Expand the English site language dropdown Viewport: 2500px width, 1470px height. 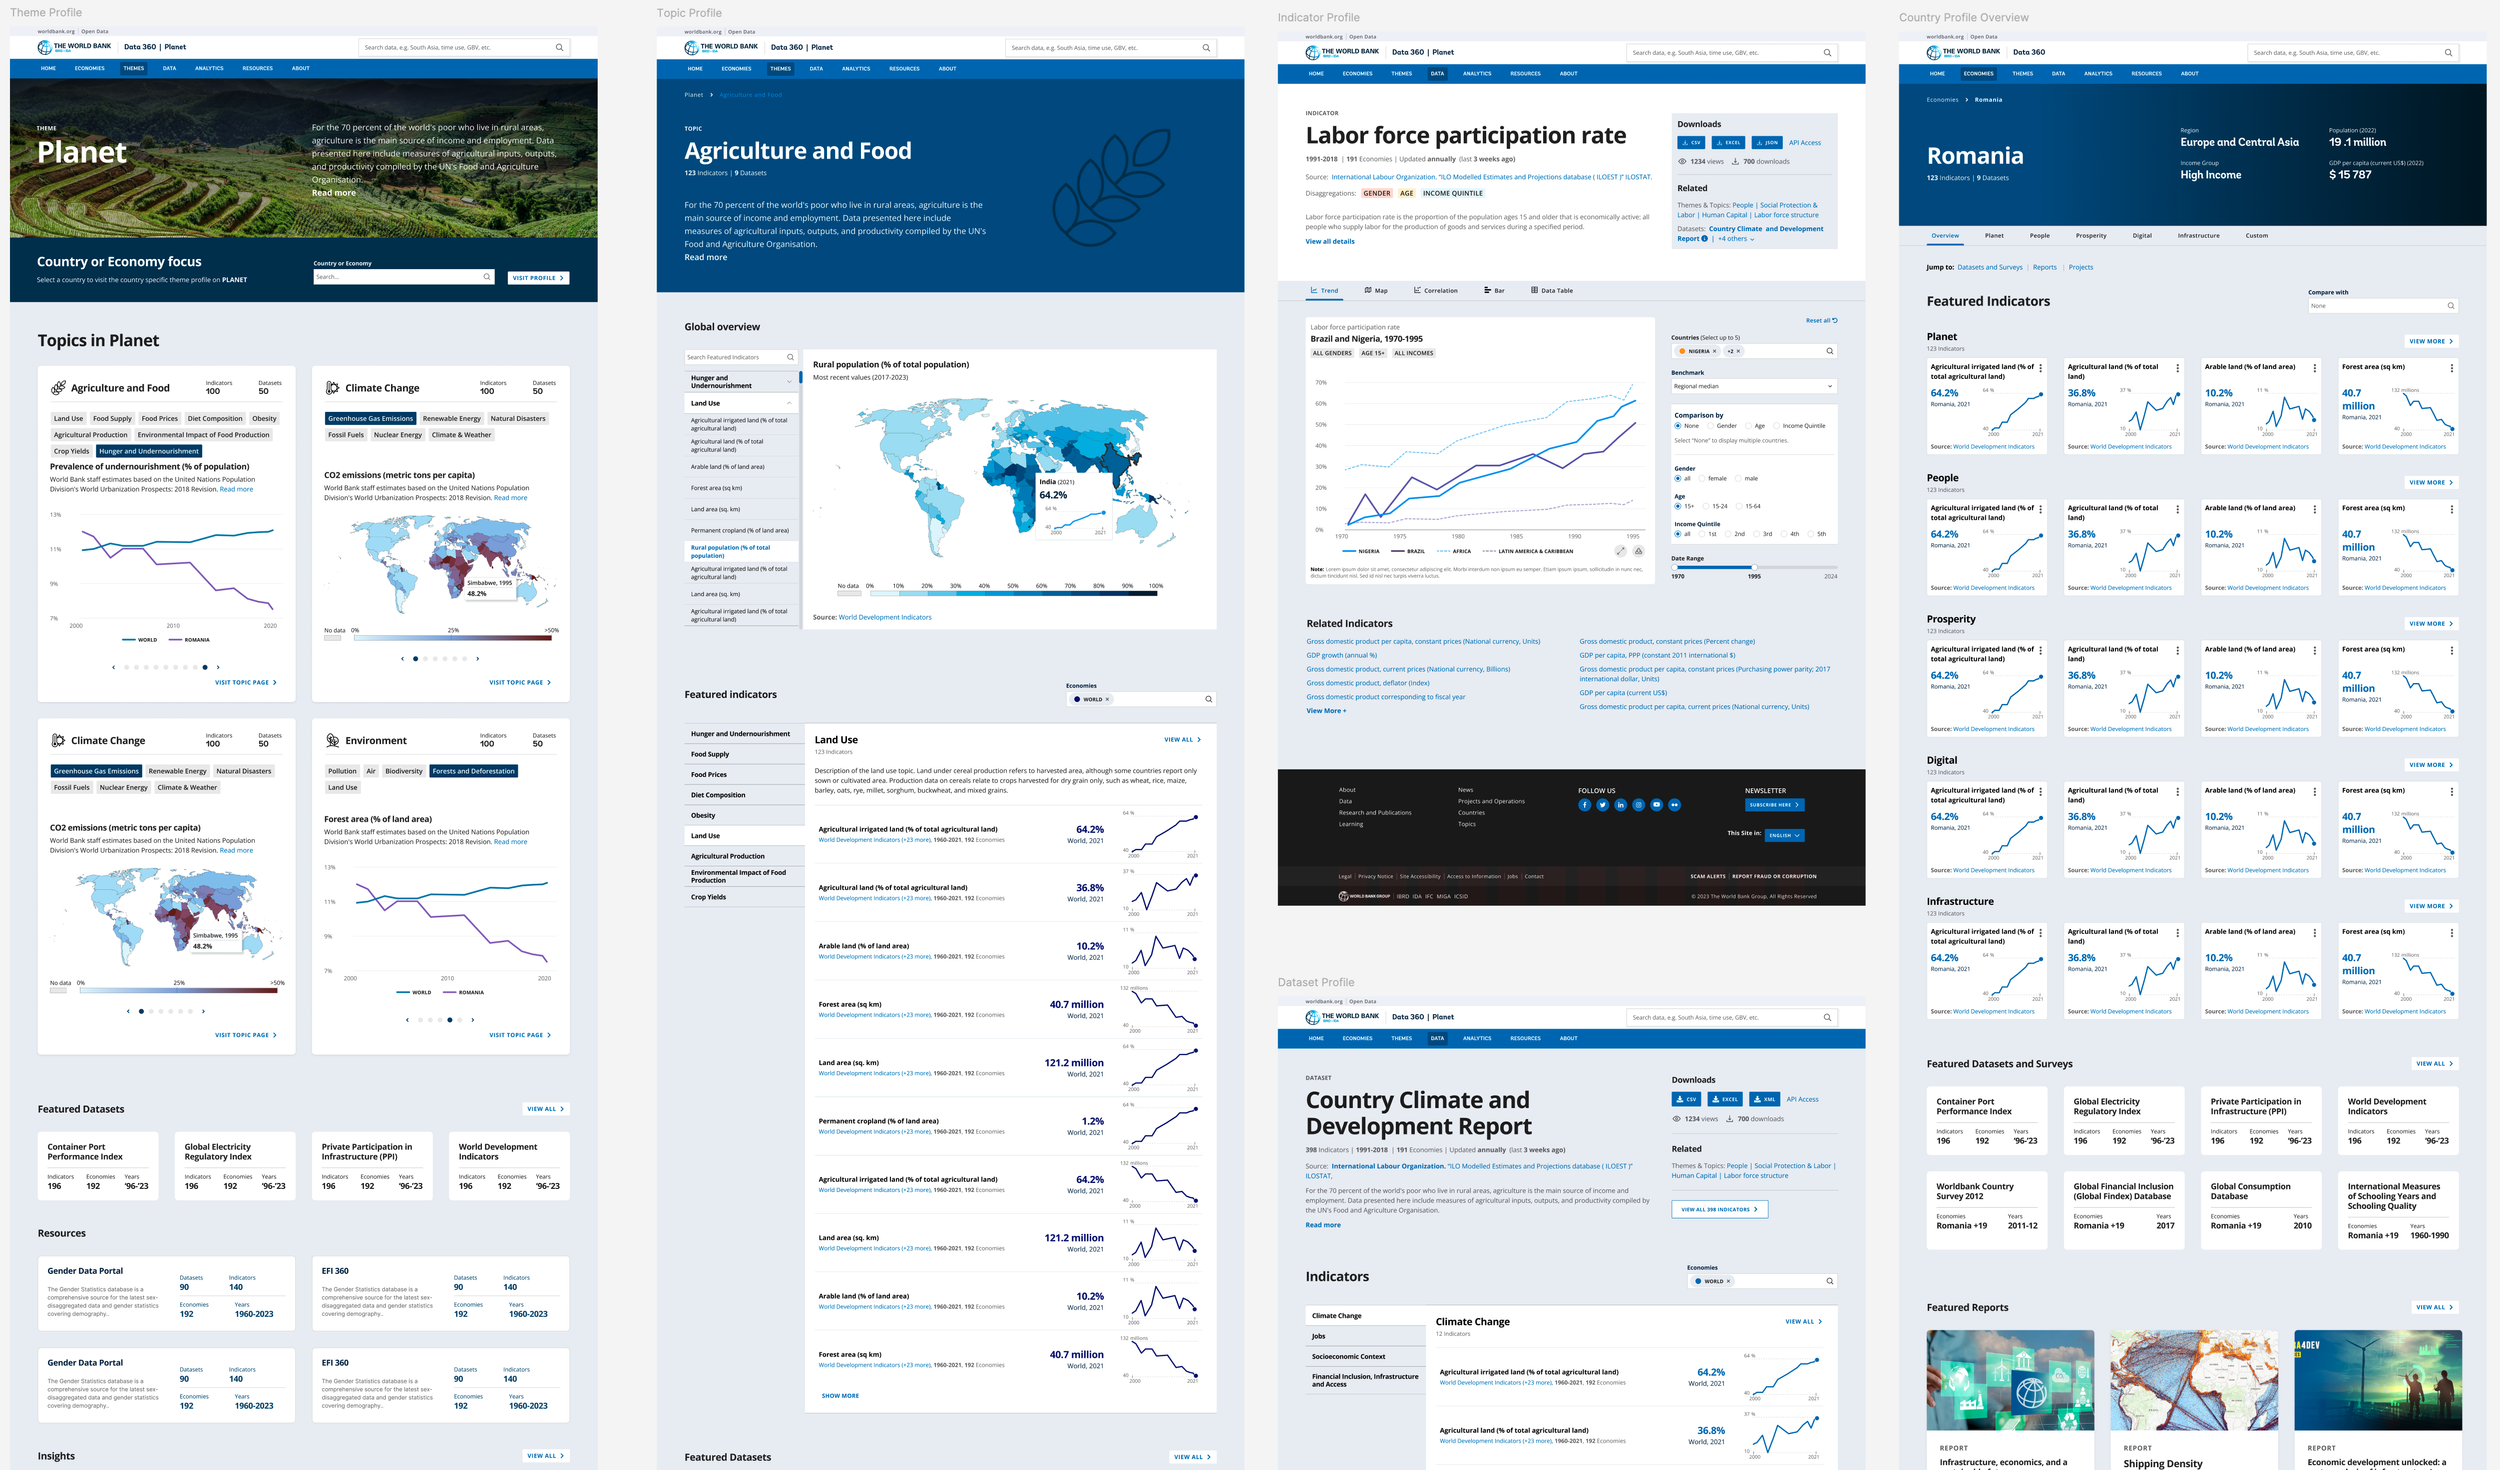pos(1784,835)
